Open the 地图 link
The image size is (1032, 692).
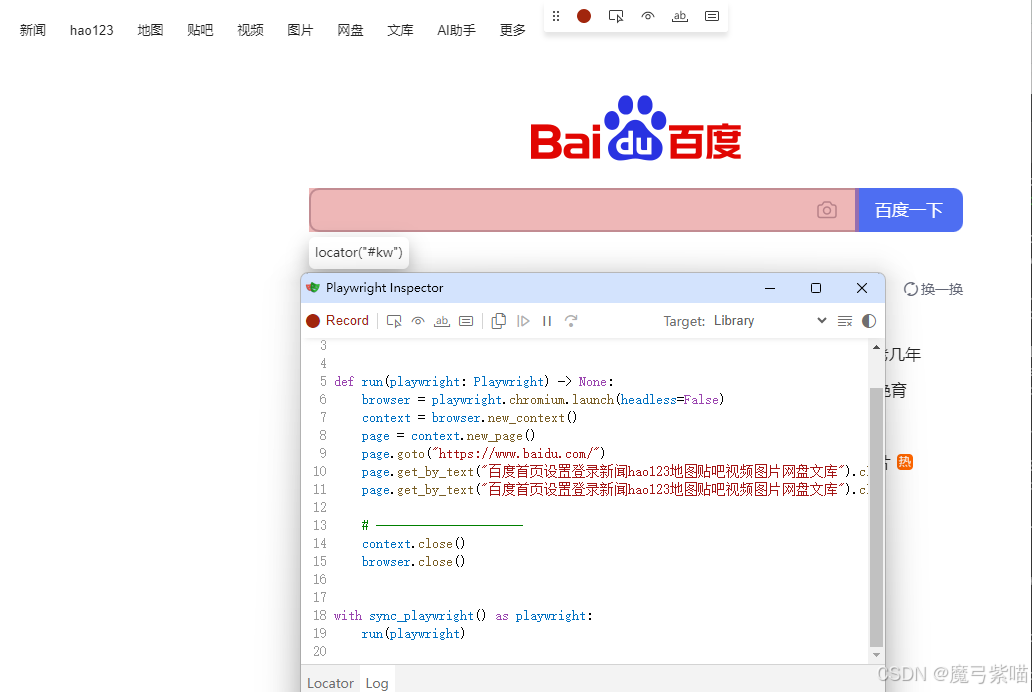150,30
